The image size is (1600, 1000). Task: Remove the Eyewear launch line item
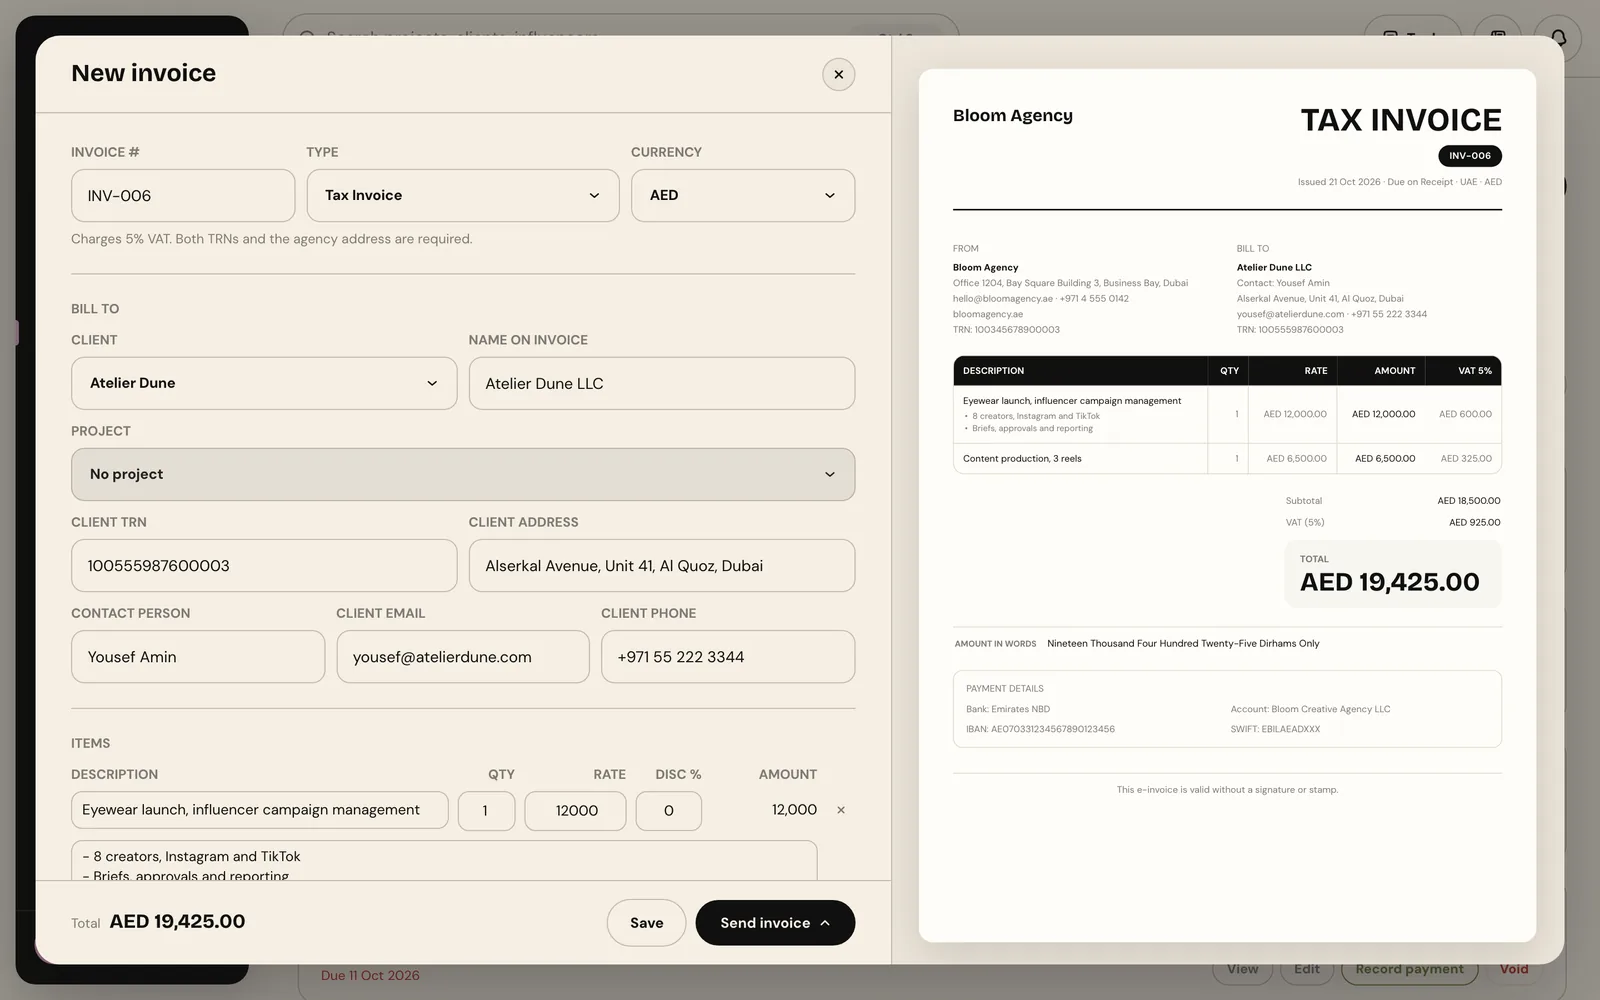click(x=841, y=810)
